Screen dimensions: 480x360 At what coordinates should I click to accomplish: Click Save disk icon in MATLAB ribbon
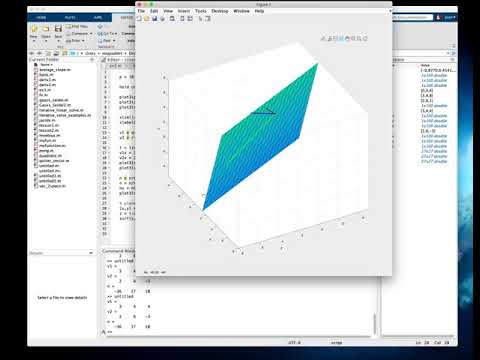(58, 29)
